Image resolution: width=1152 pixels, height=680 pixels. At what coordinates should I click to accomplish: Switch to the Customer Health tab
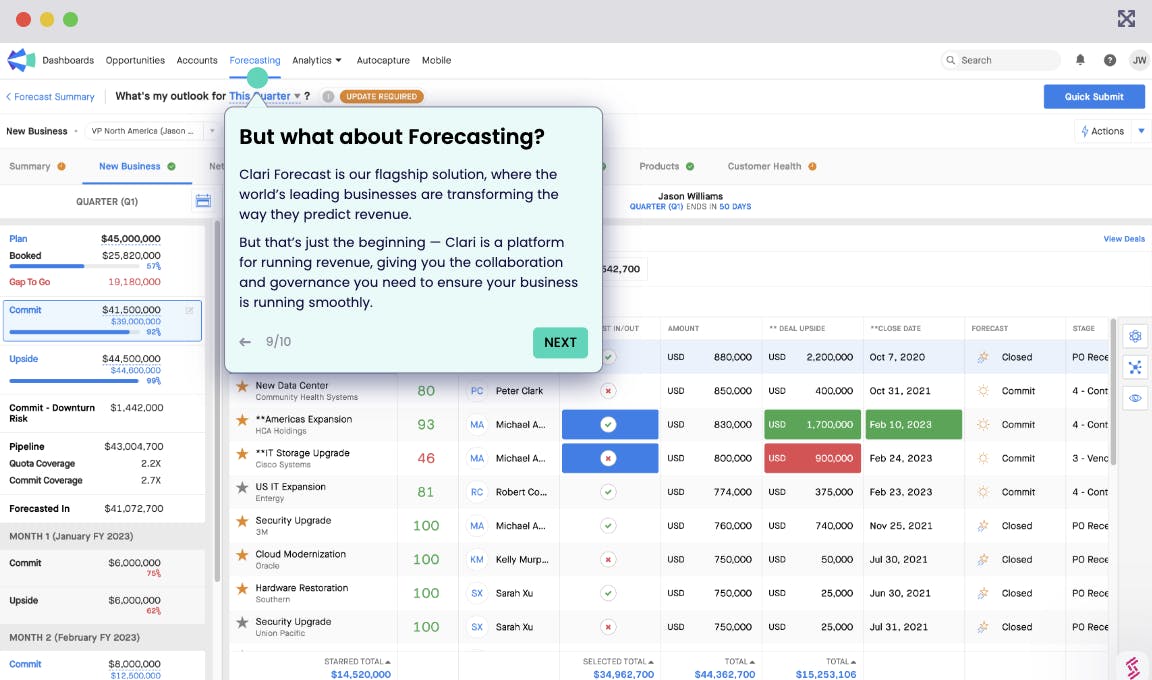pyautogui.click(x=771, y=167)
